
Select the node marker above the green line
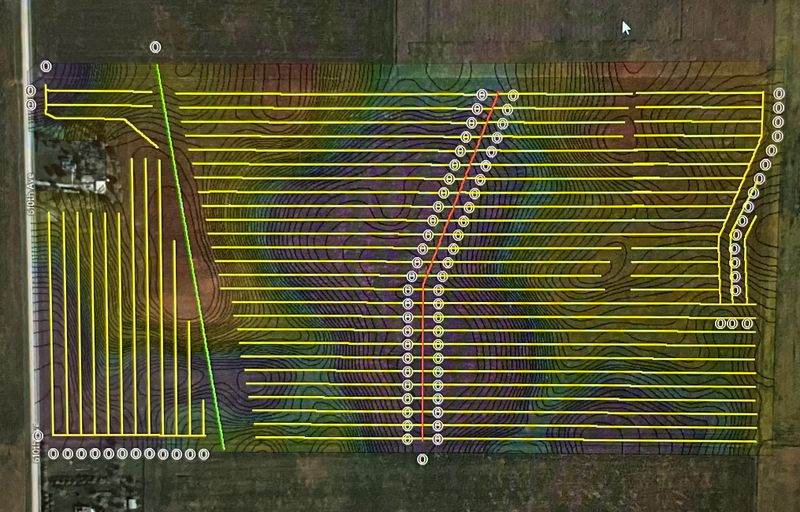pos(155,47)
